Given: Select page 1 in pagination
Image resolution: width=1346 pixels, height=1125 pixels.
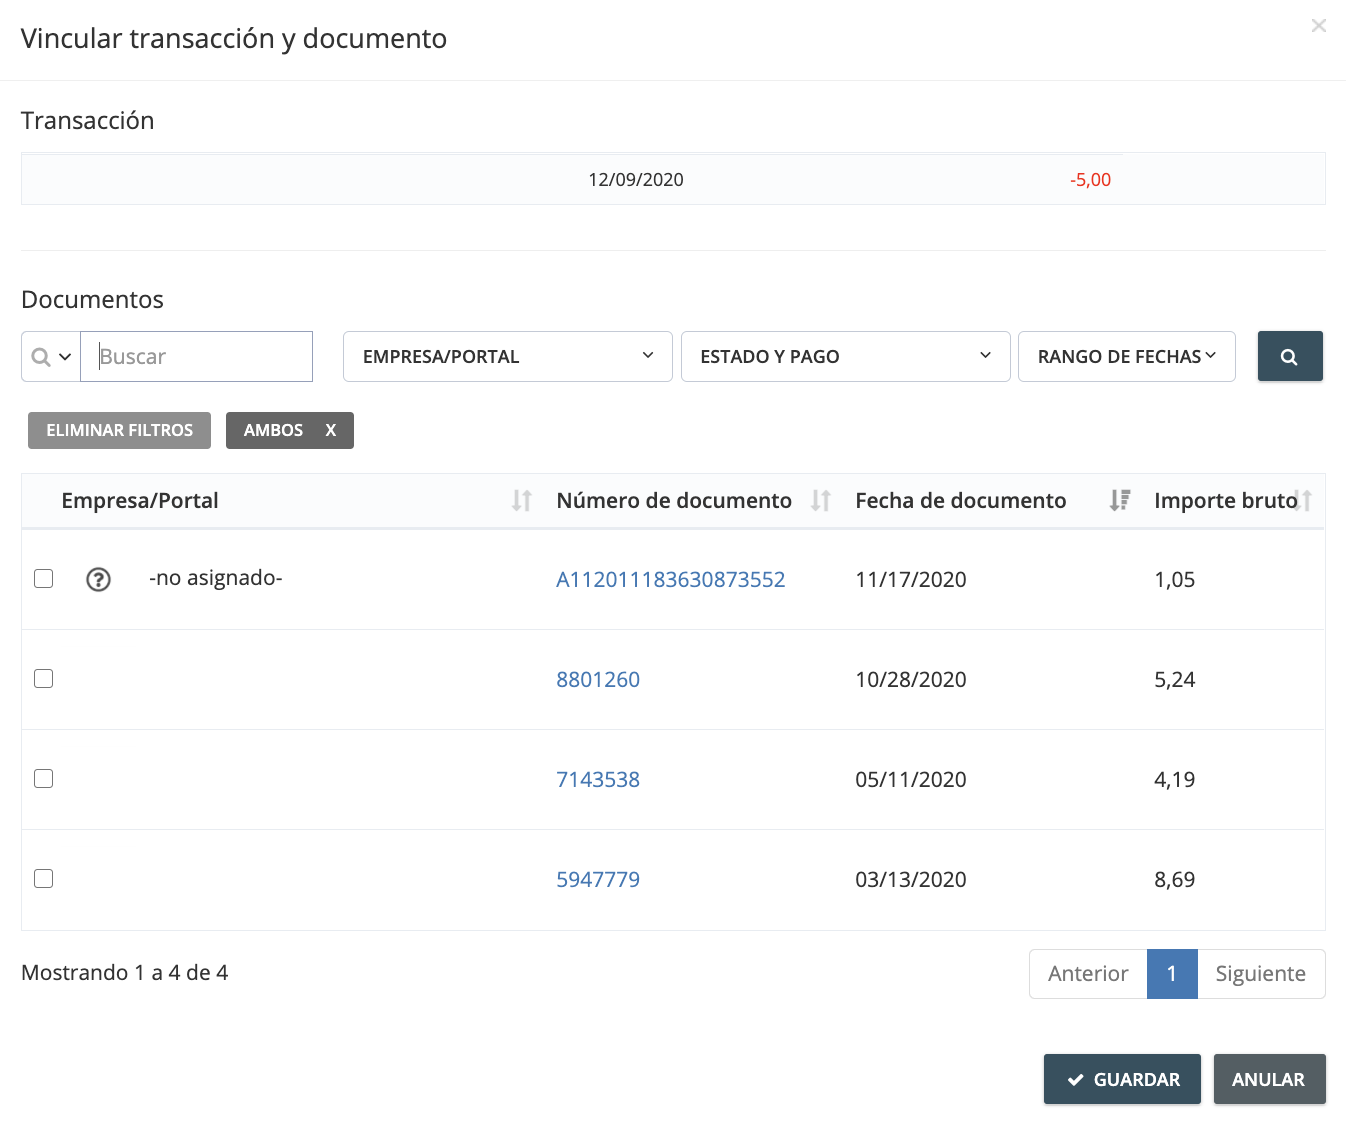Looking at the screenshot, I should pos(1172,974).
